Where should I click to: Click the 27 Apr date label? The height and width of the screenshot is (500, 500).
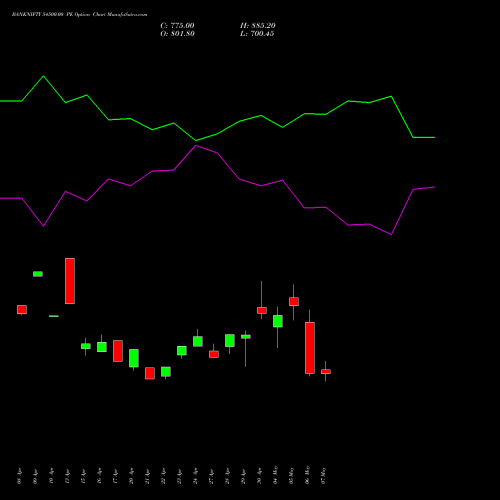pyautogui.click(x=211, y=476)
